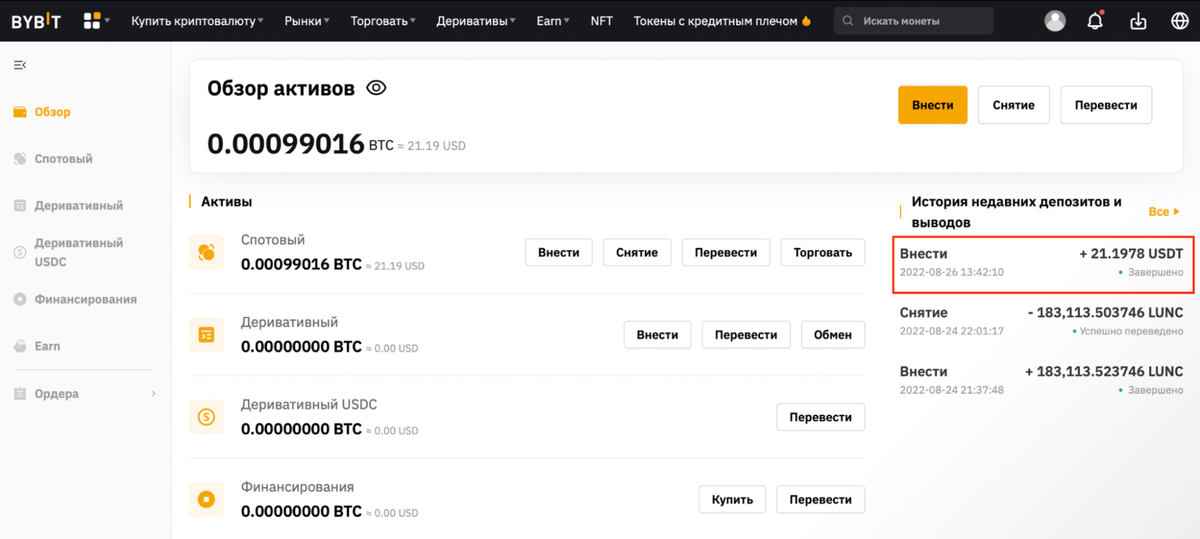Open the Все history link
The height and width of the screenshot is (539, 1200).
pos(1164,212)
